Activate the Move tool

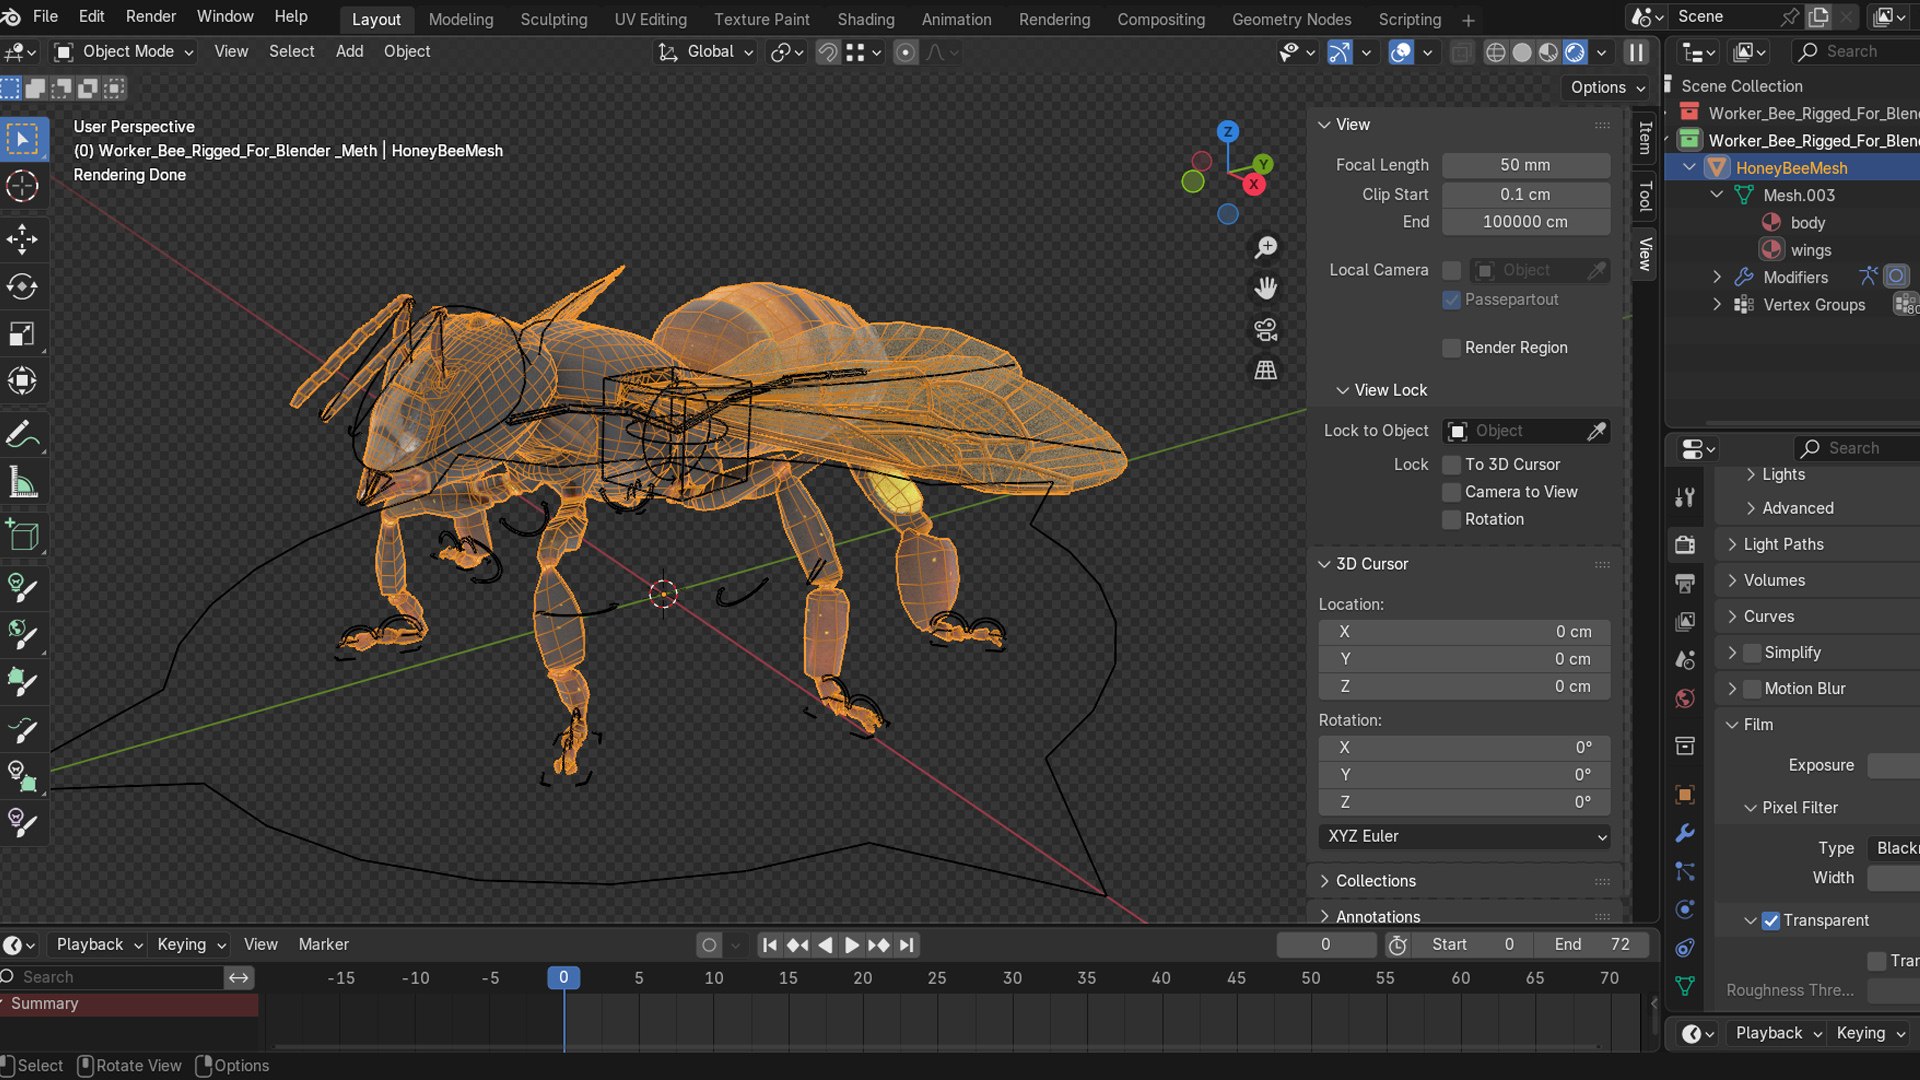coord(22,239)
